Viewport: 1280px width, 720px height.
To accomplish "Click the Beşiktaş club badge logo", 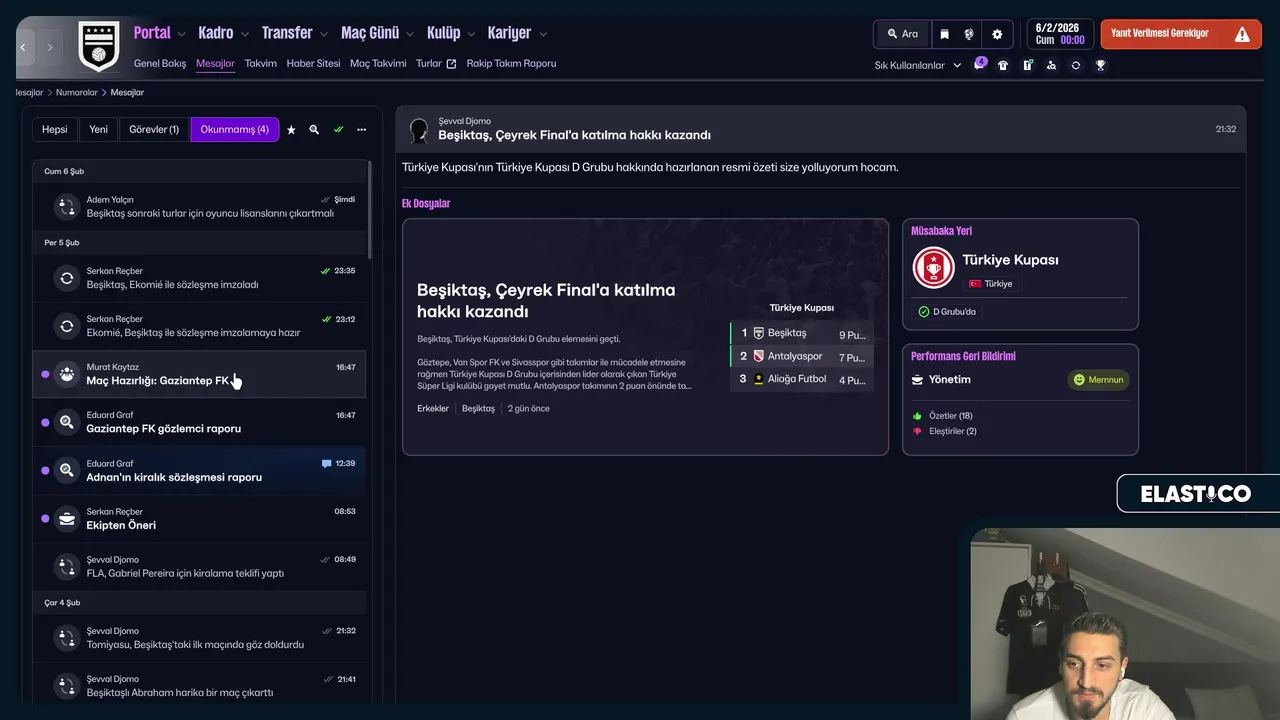I will pos(98,47).
